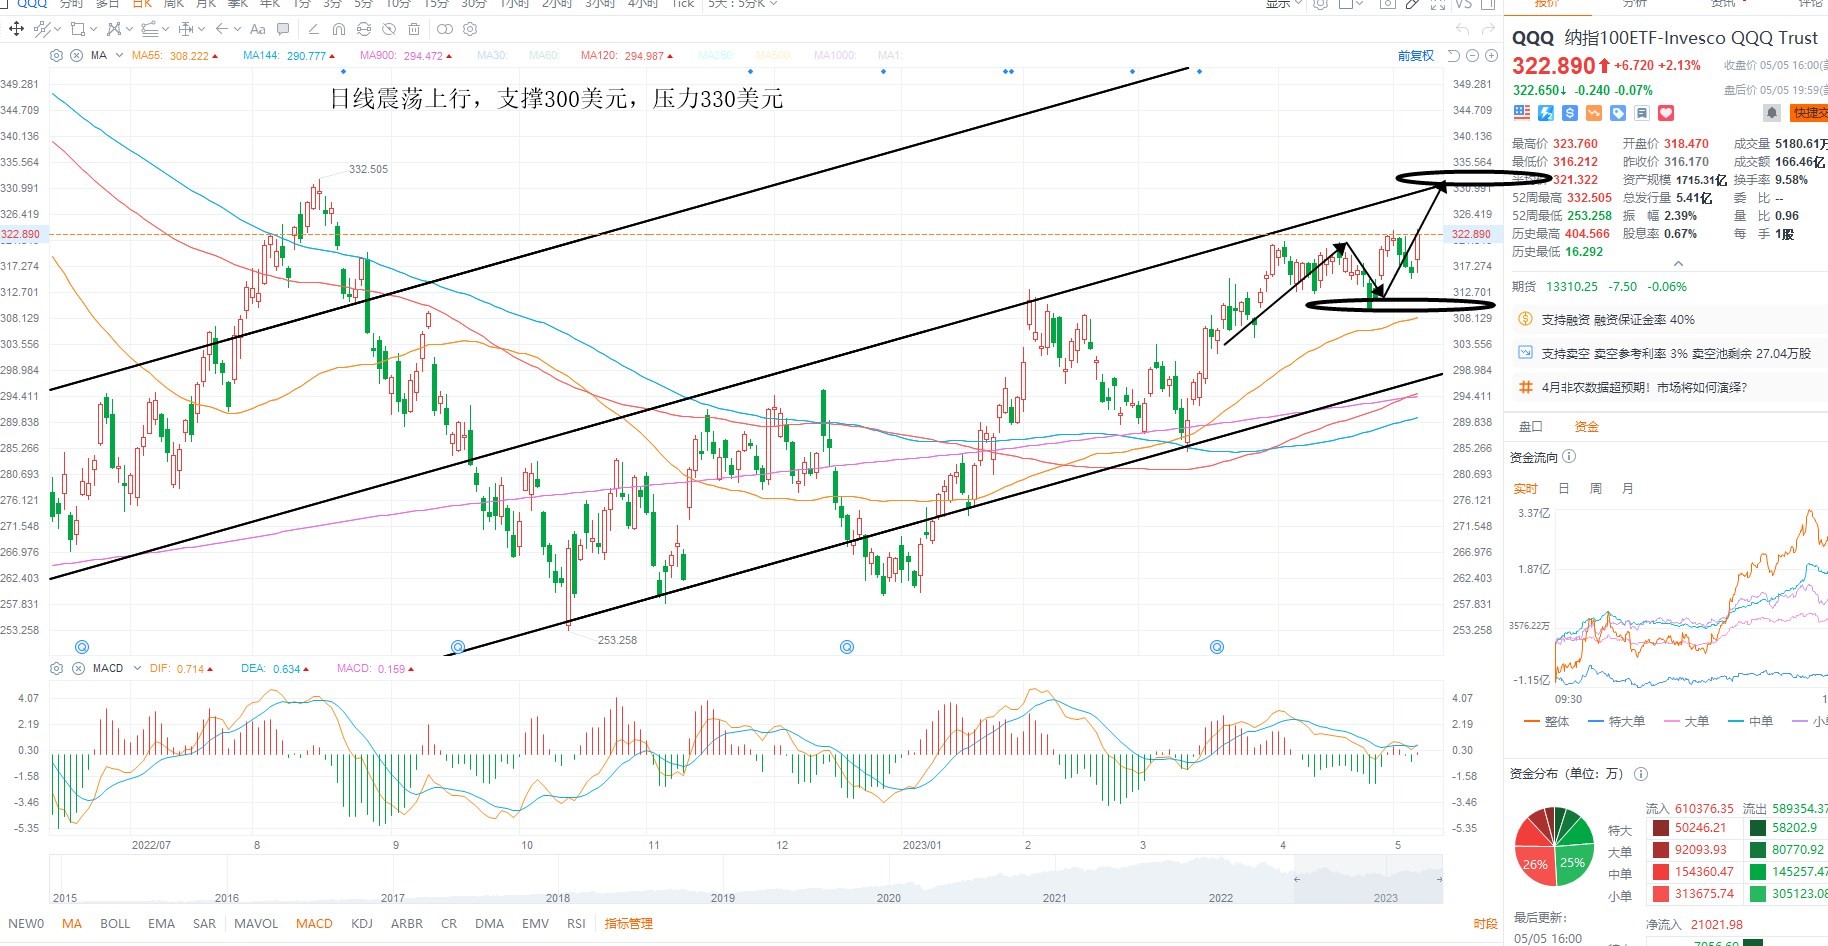Open the 5天:5分K period dropdown
The image size is (1828, 946).
[x=743, y=4]
